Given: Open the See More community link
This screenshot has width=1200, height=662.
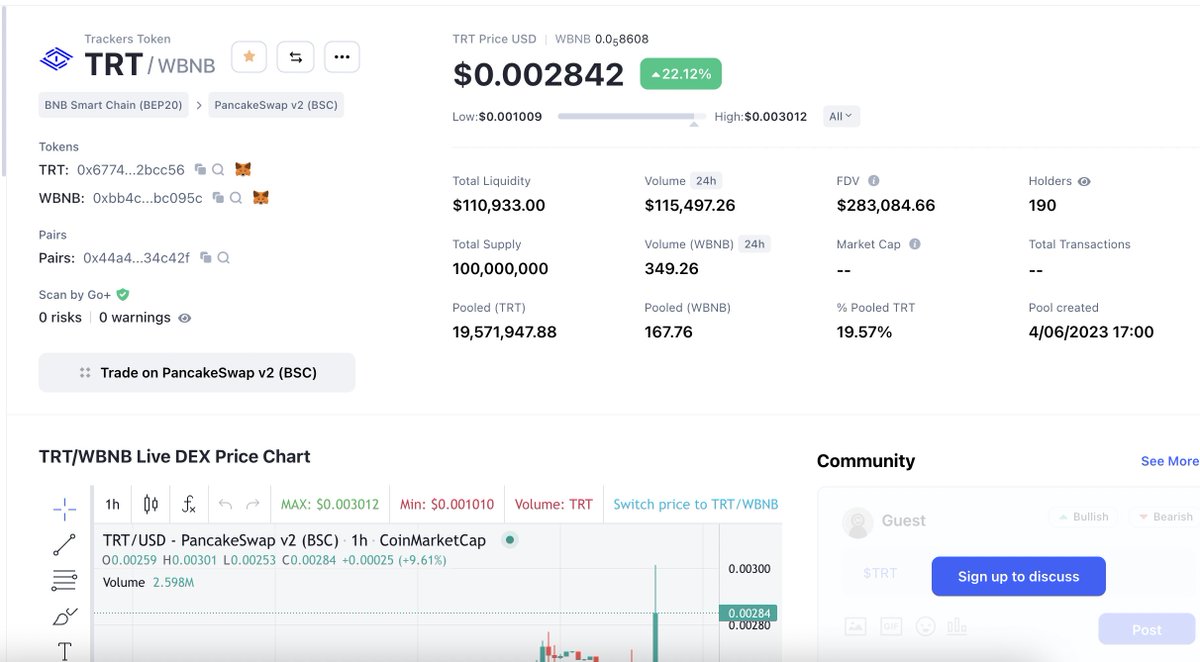Looking at the screenshot, I should pos(1170,461).
